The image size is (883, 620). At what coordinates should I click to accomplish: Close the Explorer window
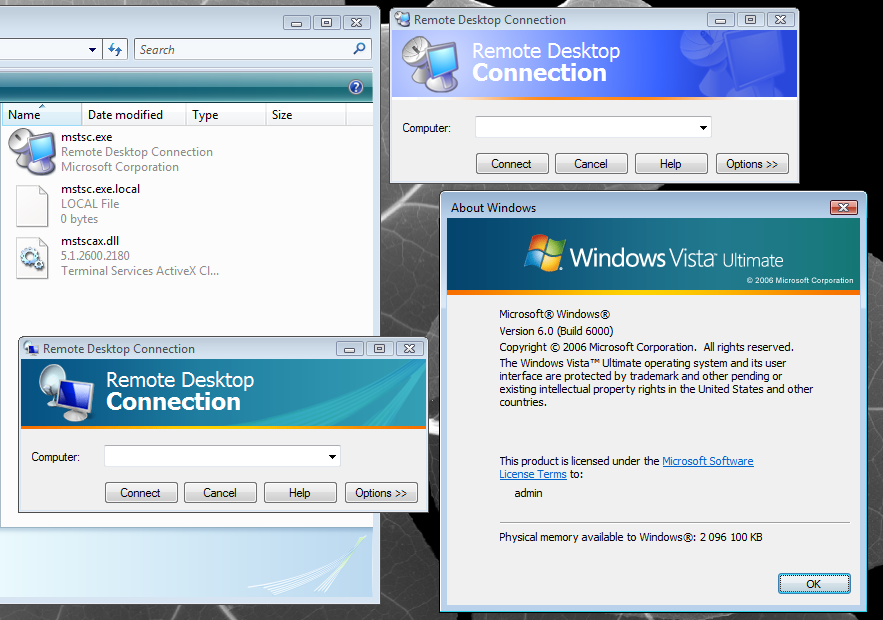[356, 23]
